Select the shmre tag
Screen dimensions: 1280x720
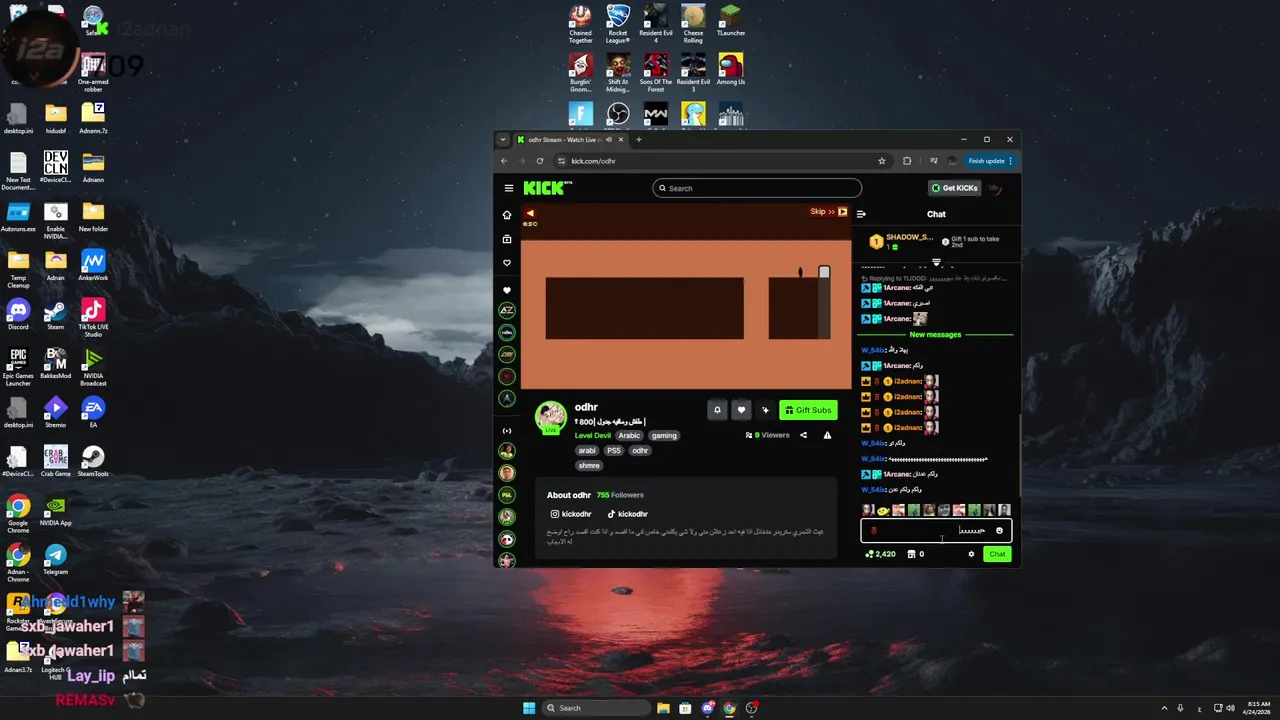(589, 466)
